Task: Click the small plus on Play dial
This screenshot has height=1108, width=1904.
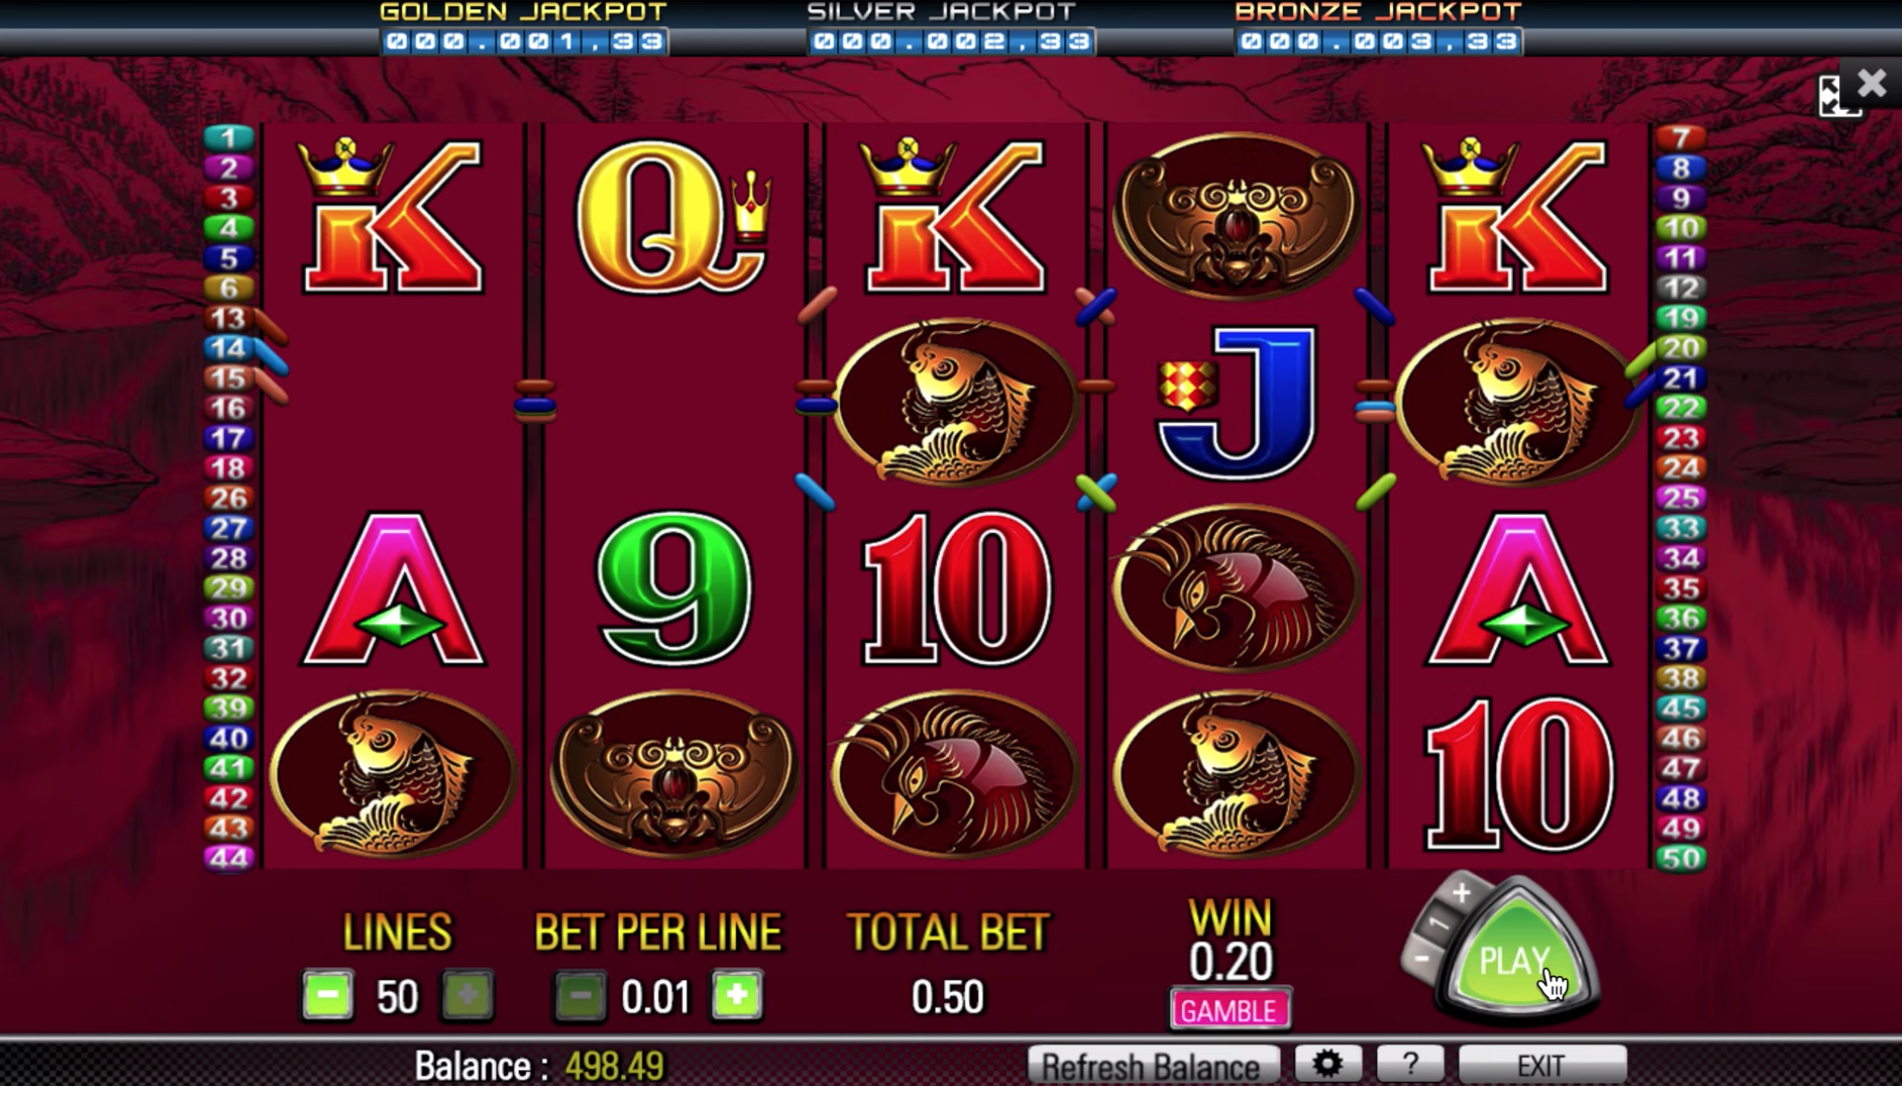Action: (1461, 893)
